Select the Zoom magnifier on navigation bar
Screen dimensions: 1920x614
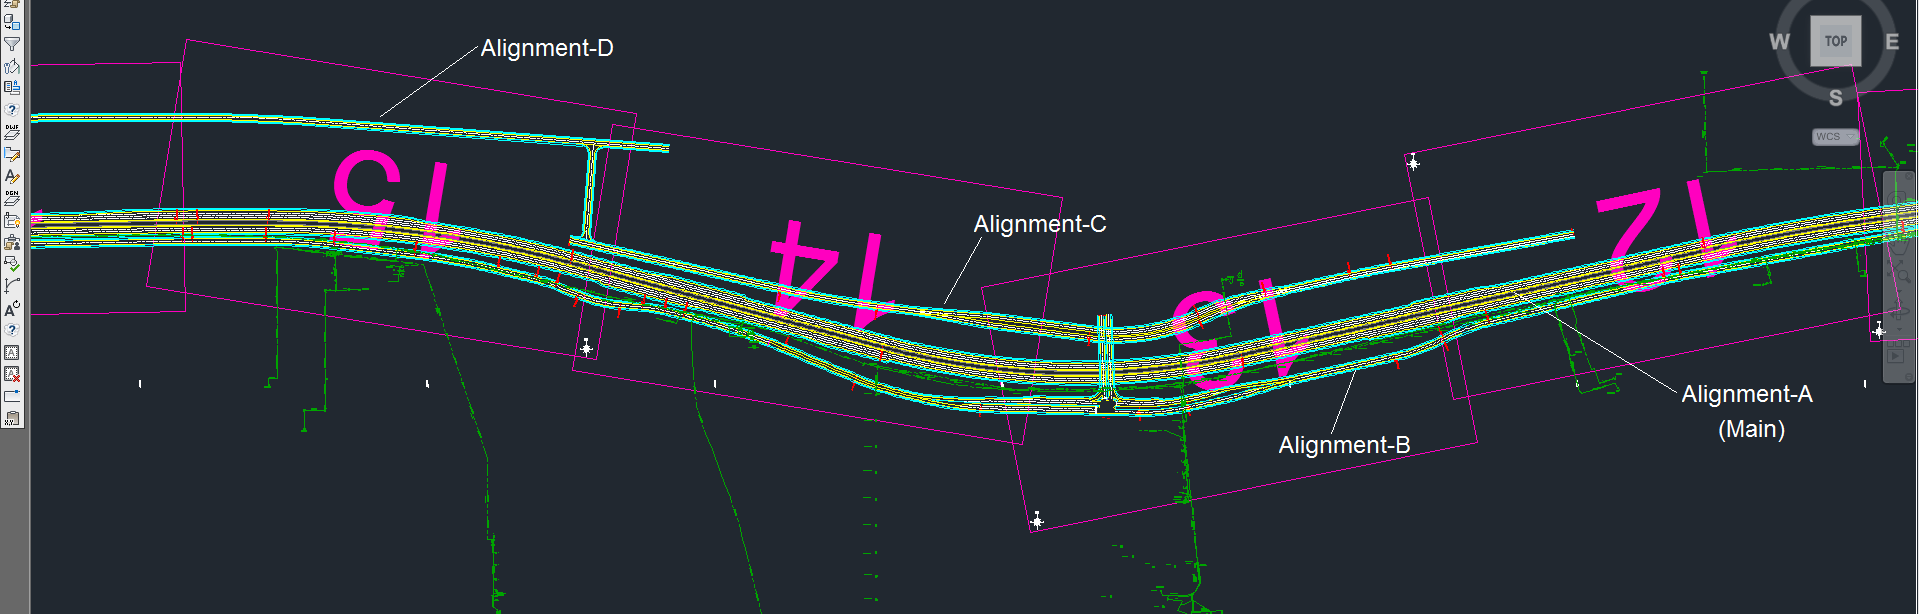1899,272
